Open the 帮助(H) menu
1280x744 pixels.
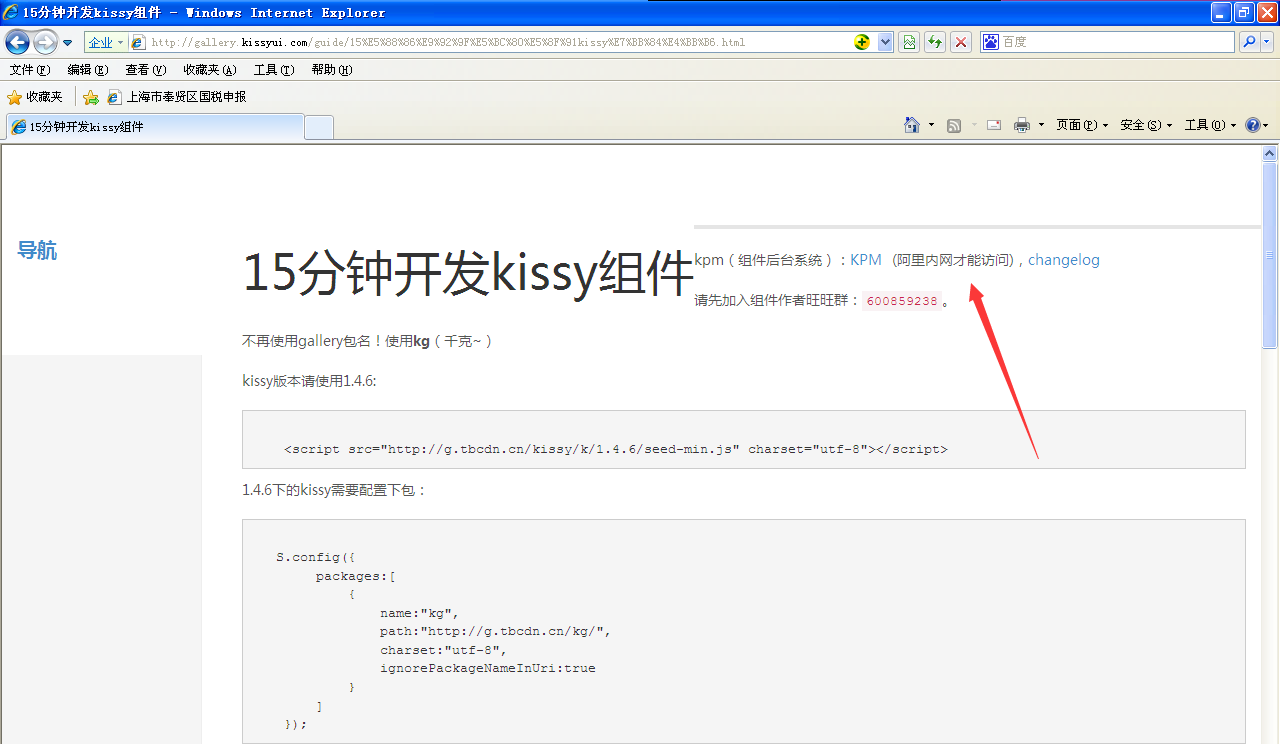point(332,70)
